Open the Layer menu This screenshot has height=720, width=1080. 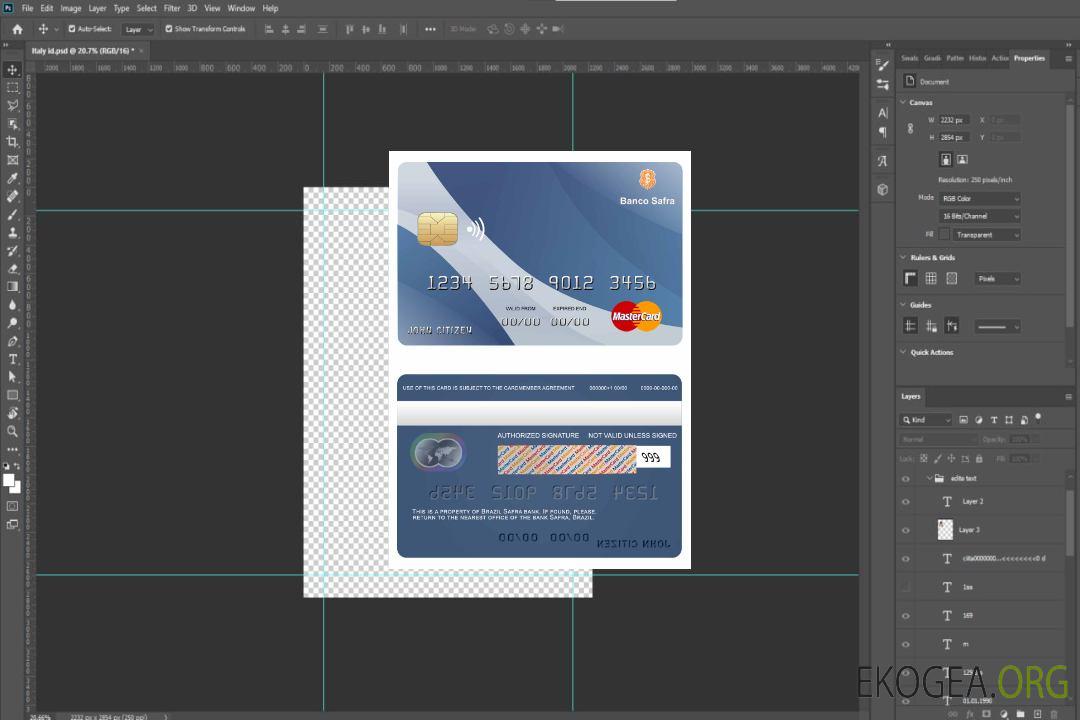pyautogui.click(x=97, y=8)
